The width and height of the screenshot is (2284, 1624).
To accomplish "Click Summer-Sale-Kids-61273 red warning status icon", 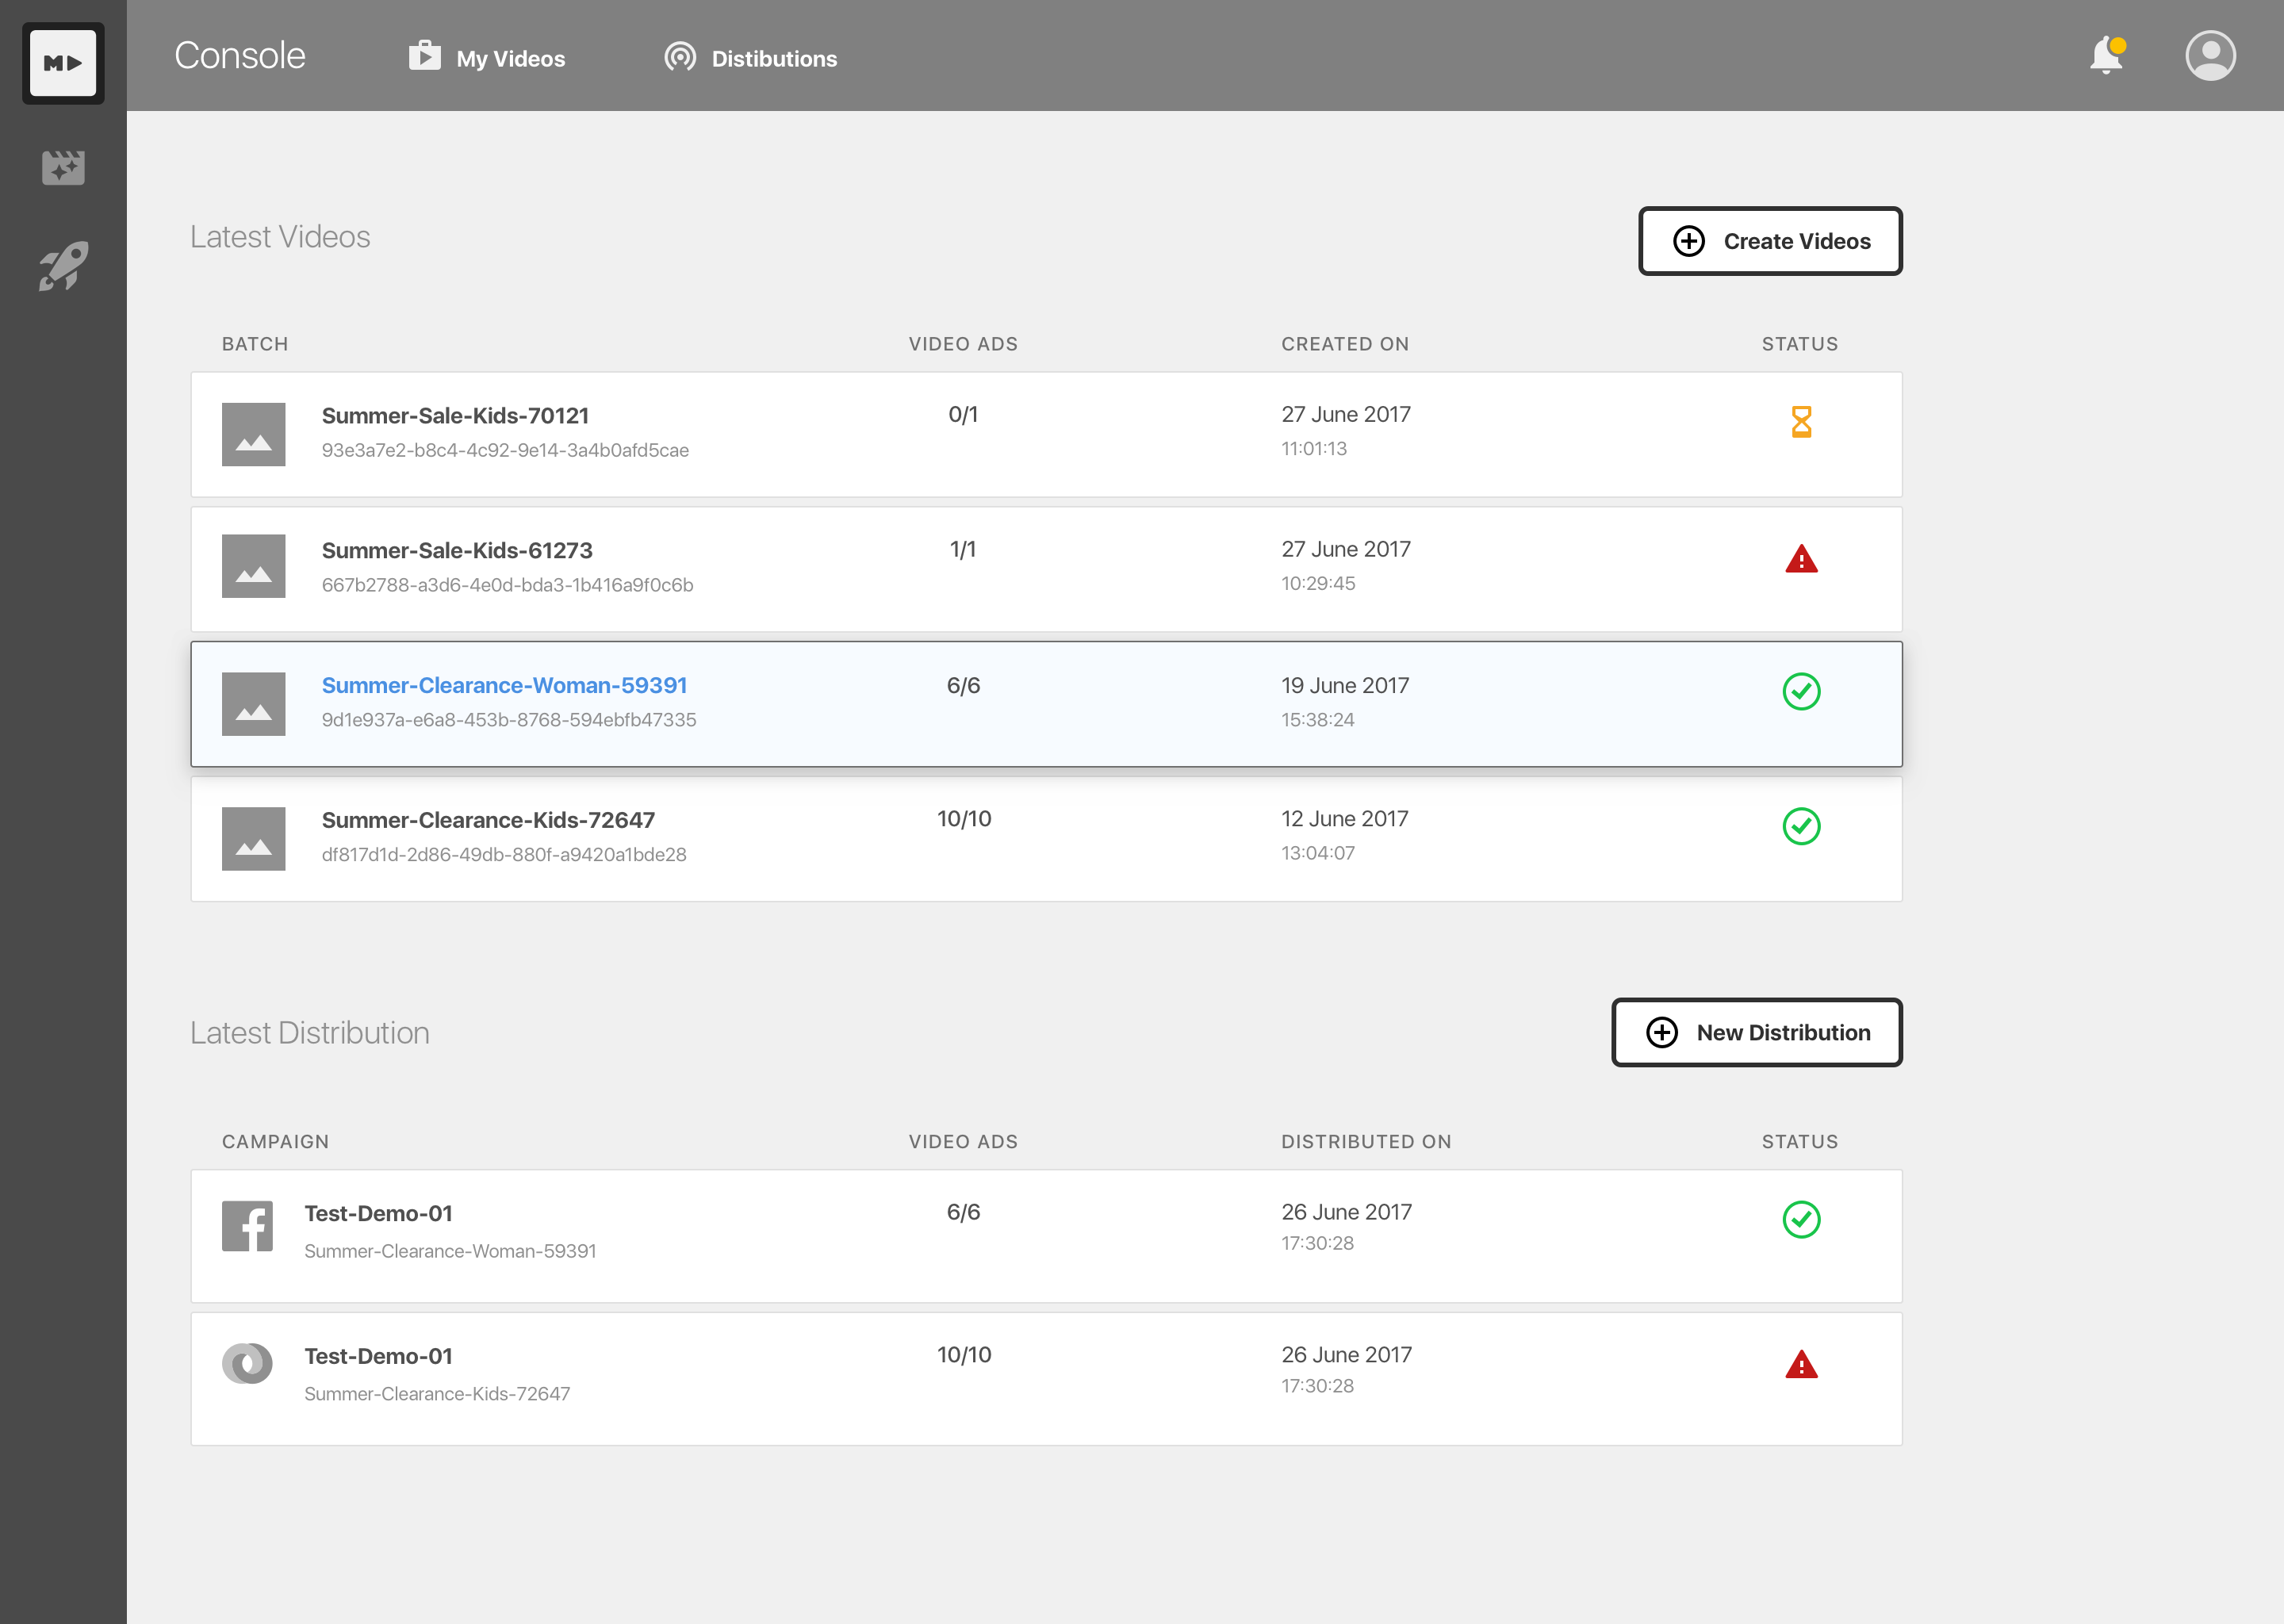I will coord(1801,559).
